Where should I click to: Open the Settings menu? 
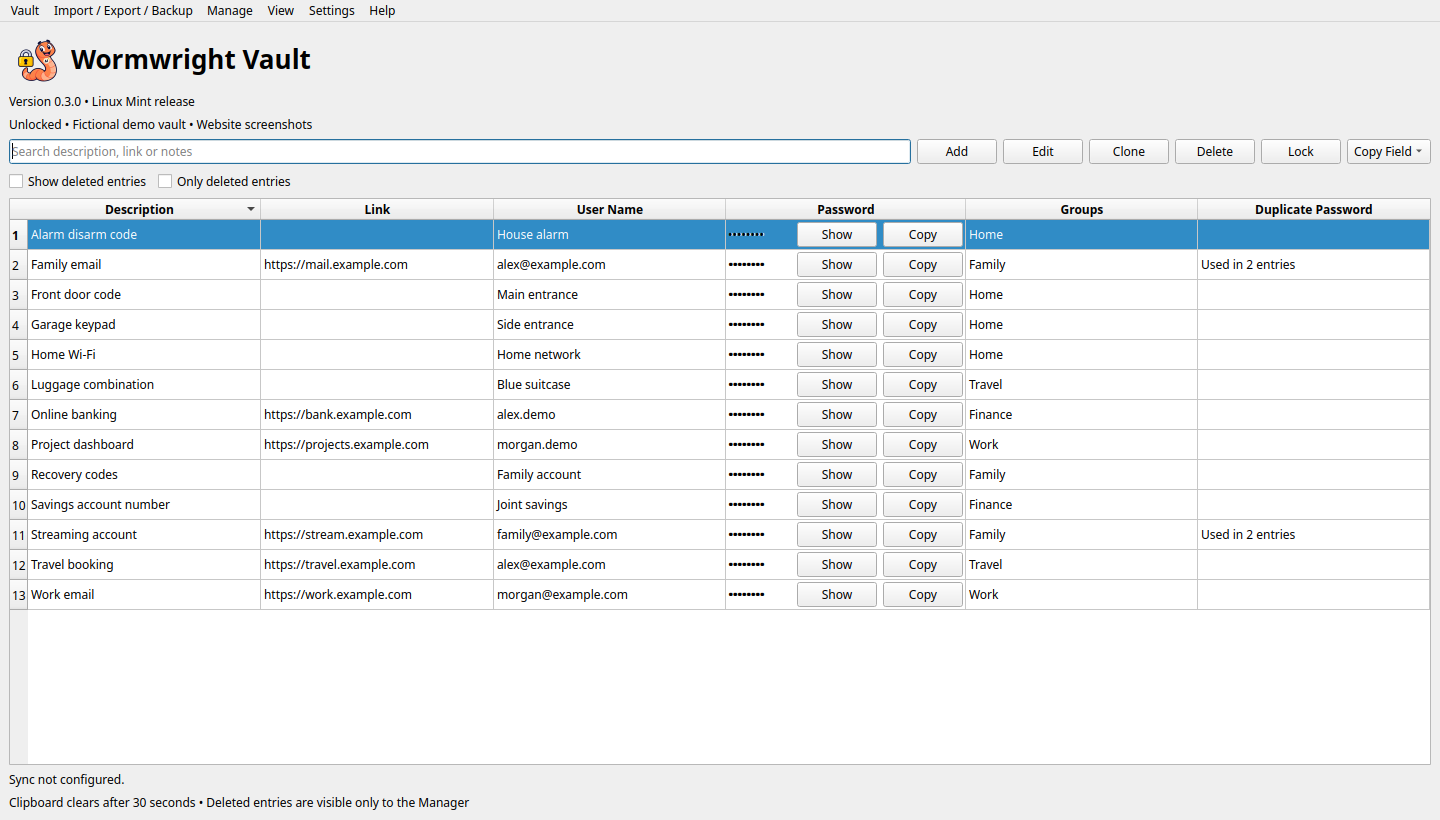(x=332, y=10)
